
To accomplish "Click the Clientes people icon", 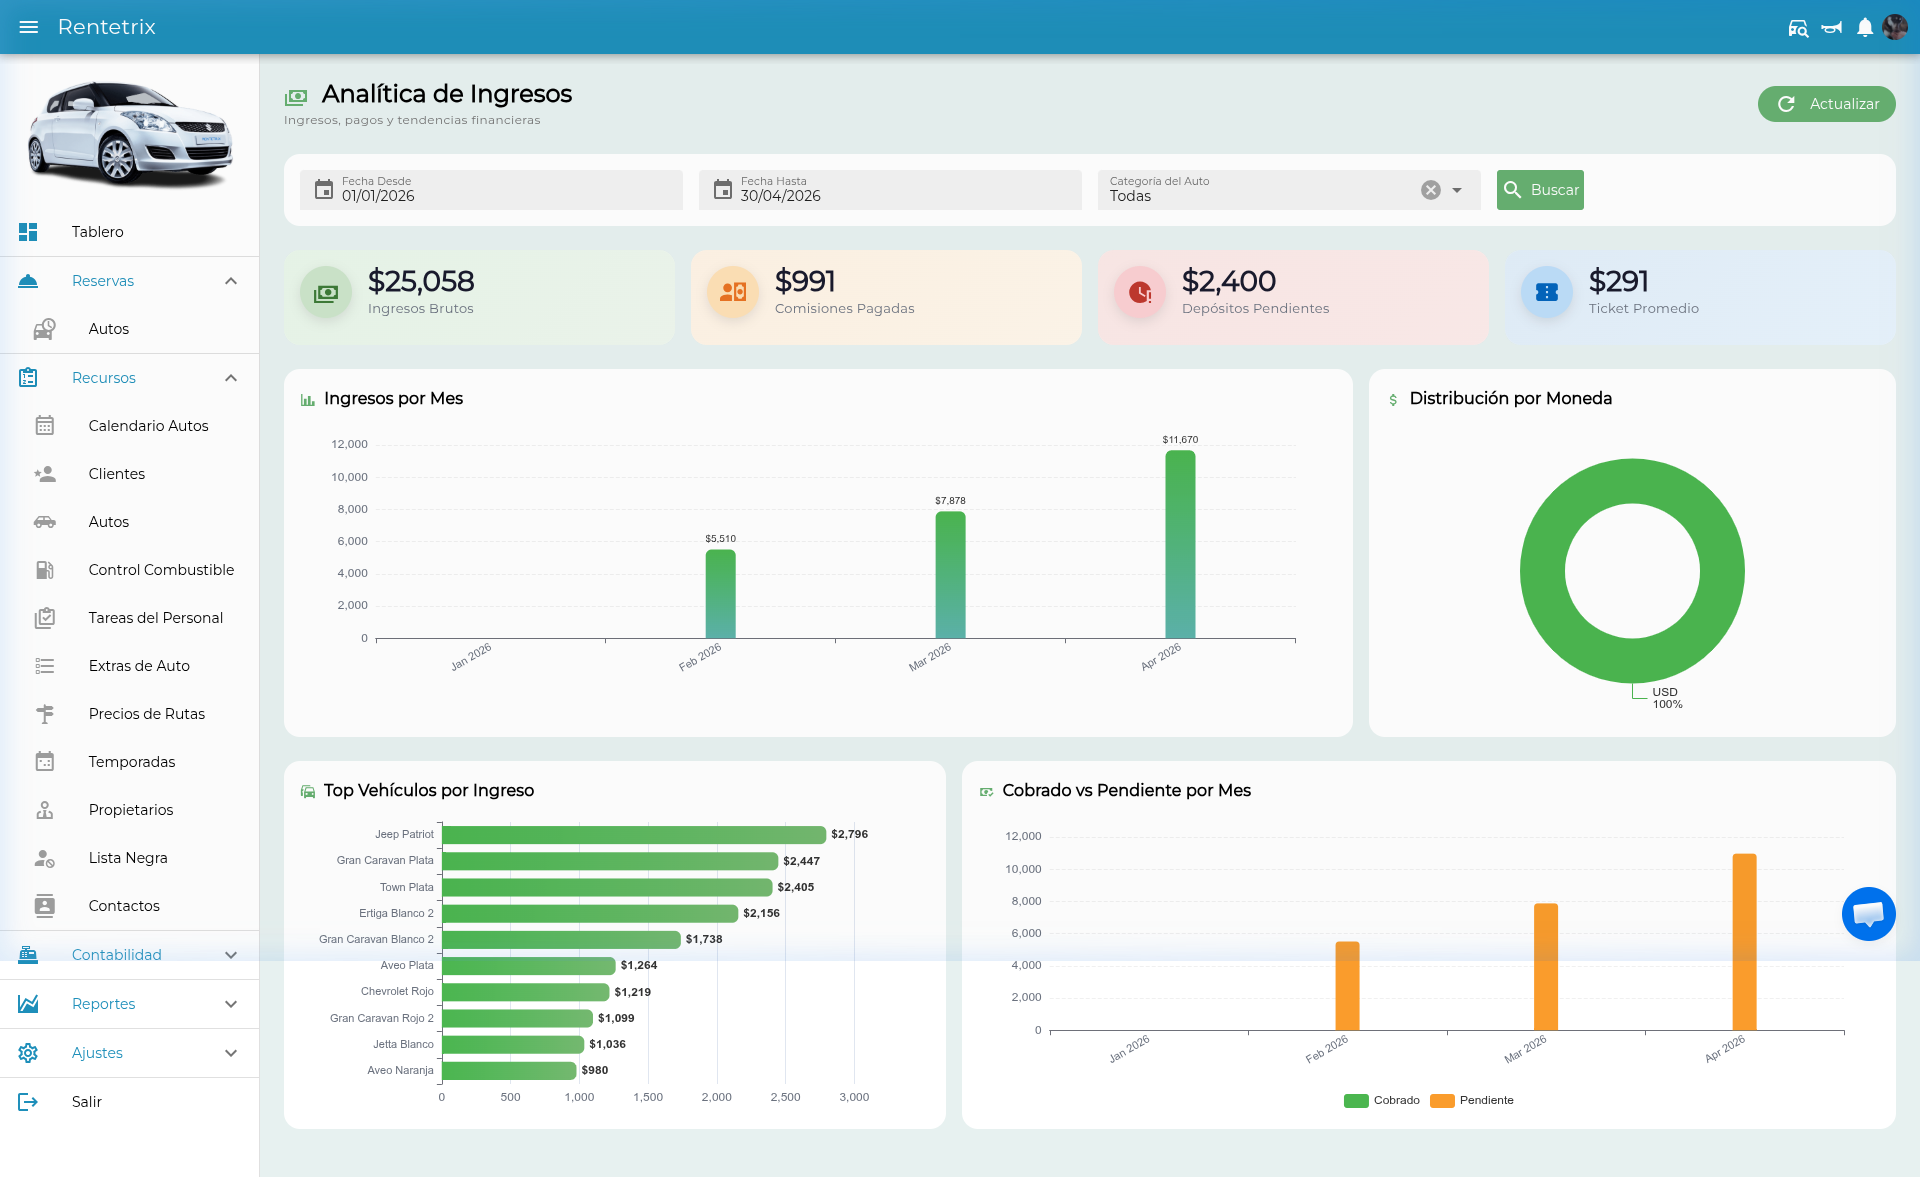I will [45, 474].
